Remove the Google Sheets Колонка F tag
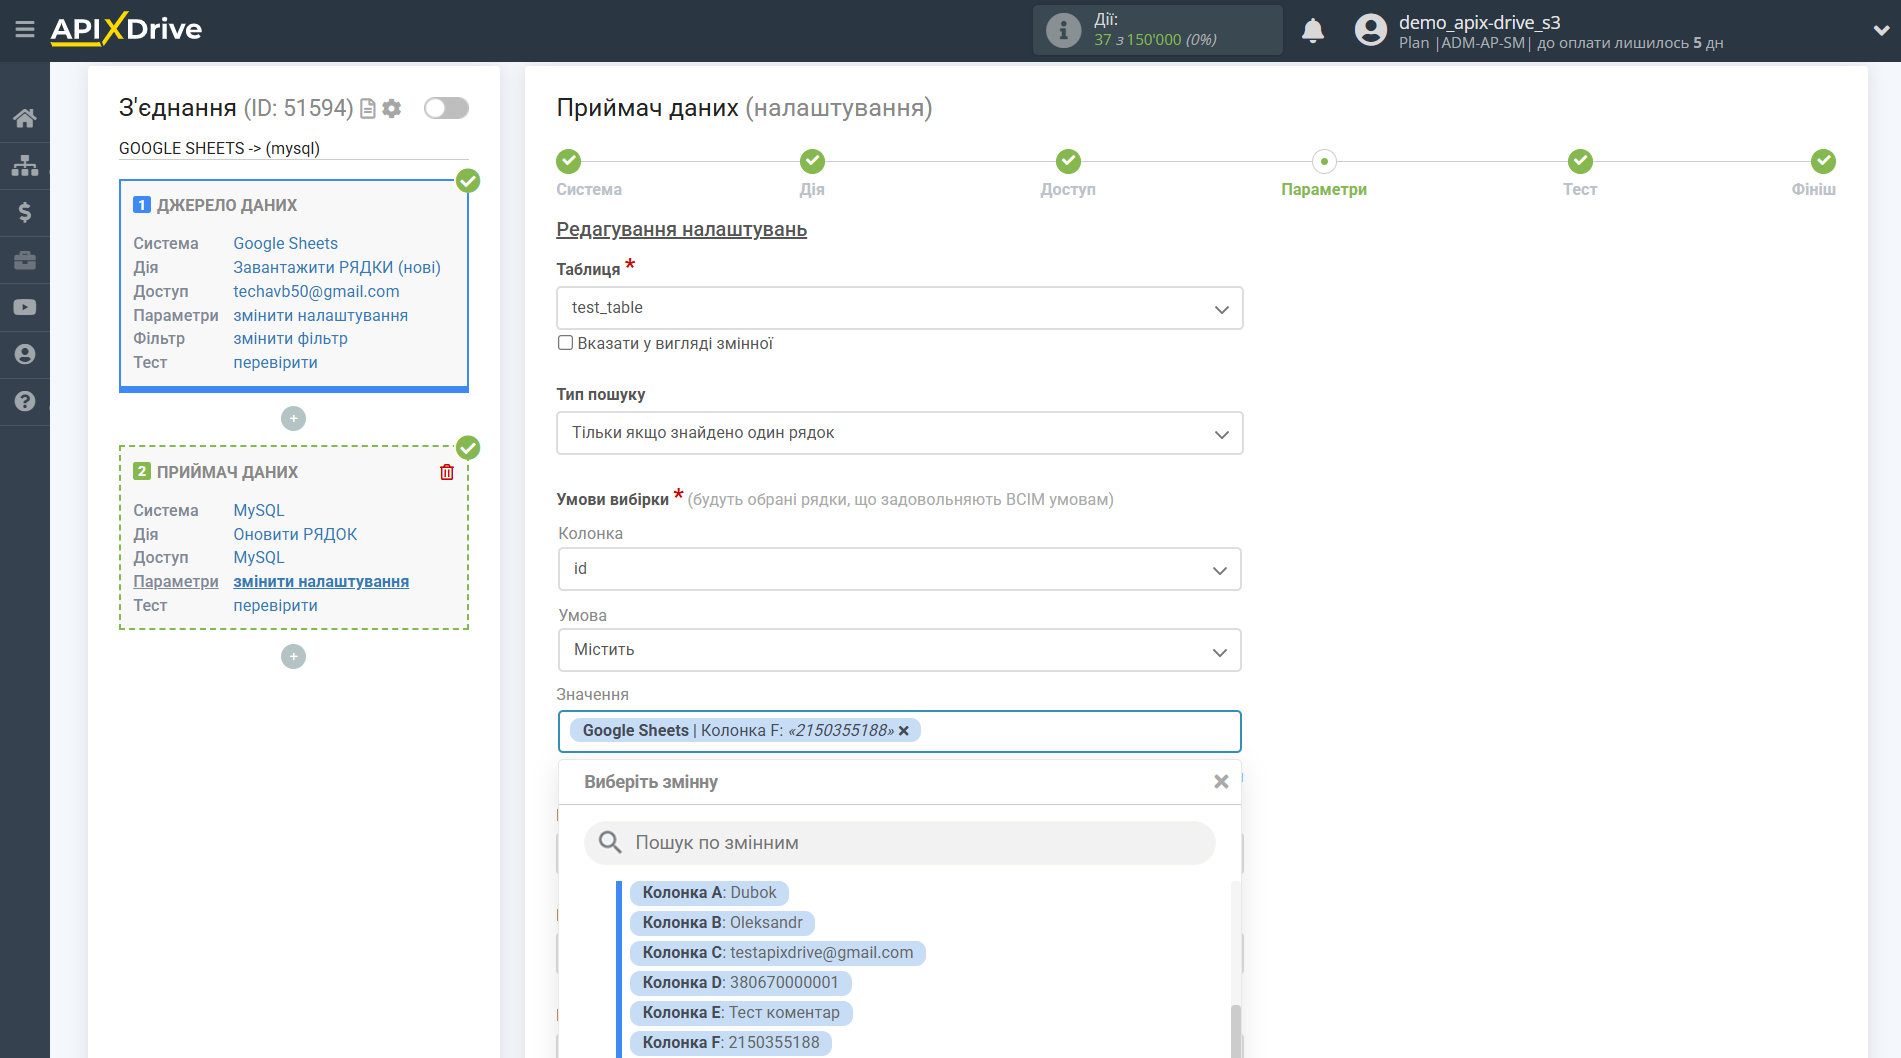1901x1058 pixels. point(904,731)
